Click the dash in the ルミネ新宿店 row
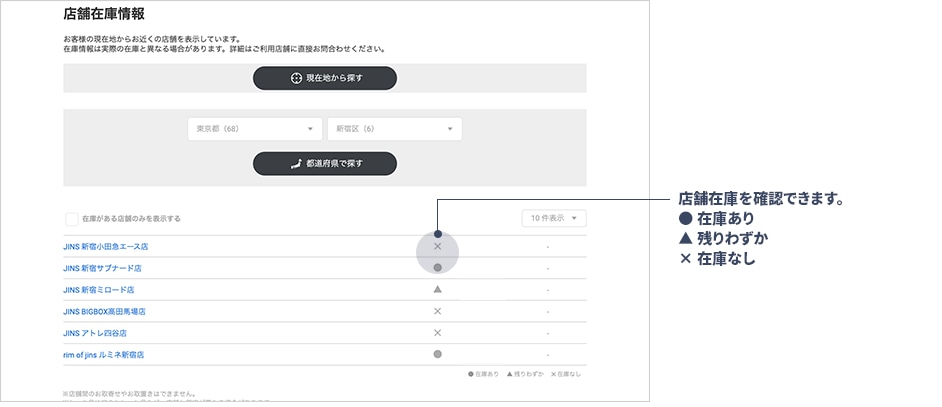The height and width of the screenshot is (407, 942). click(x=548, y=355)
